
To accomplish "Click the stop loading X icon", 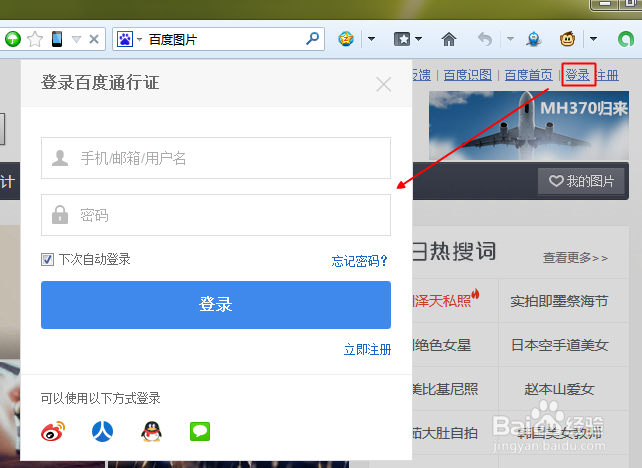I will 94,39.
